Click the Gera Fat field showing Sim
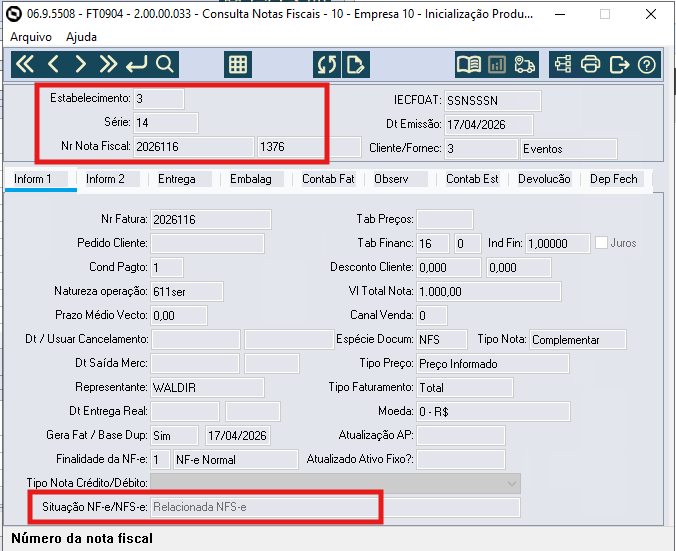 point(174,436)
